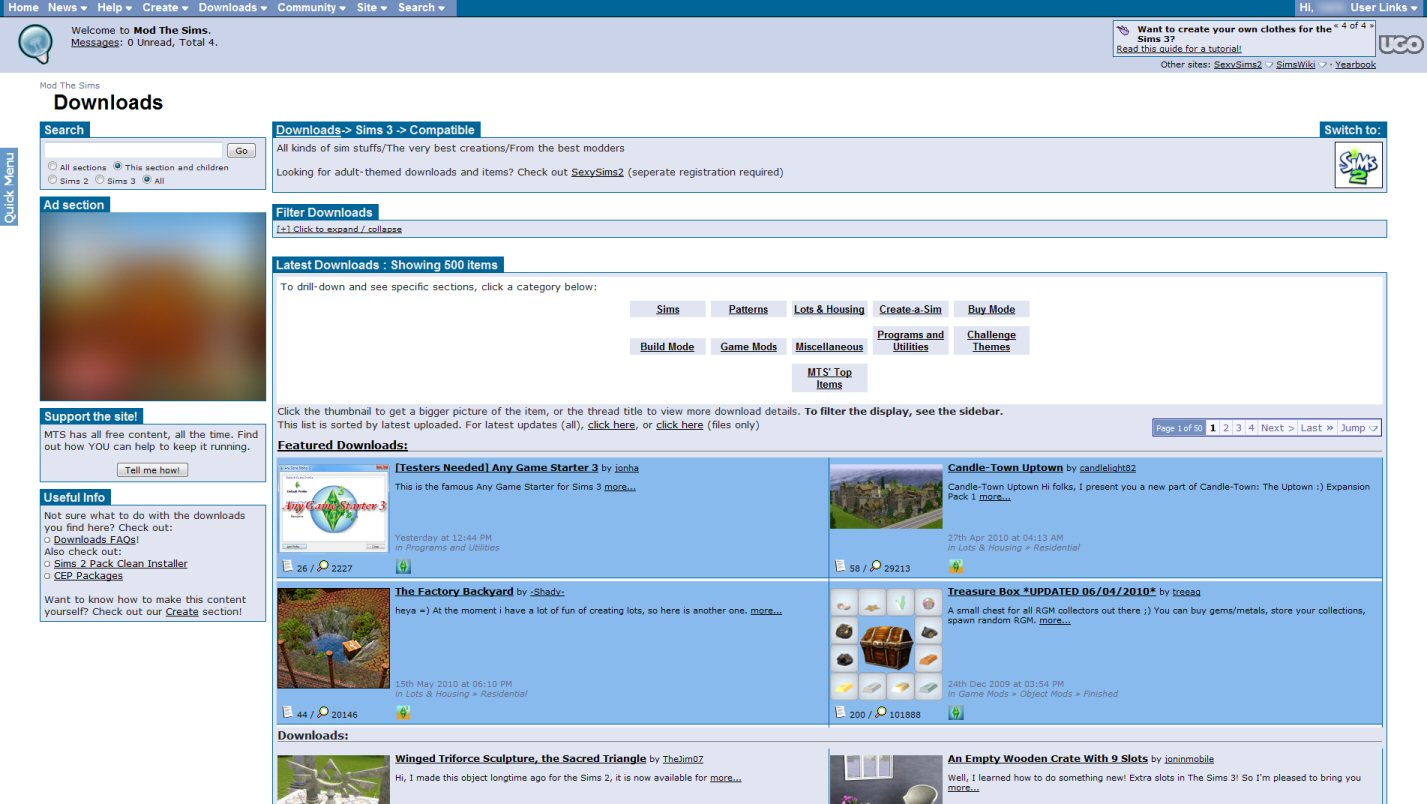The image size is (1427, 804).
Task: Open the Create dropdown menu
Action: click(x=165, y=7)
